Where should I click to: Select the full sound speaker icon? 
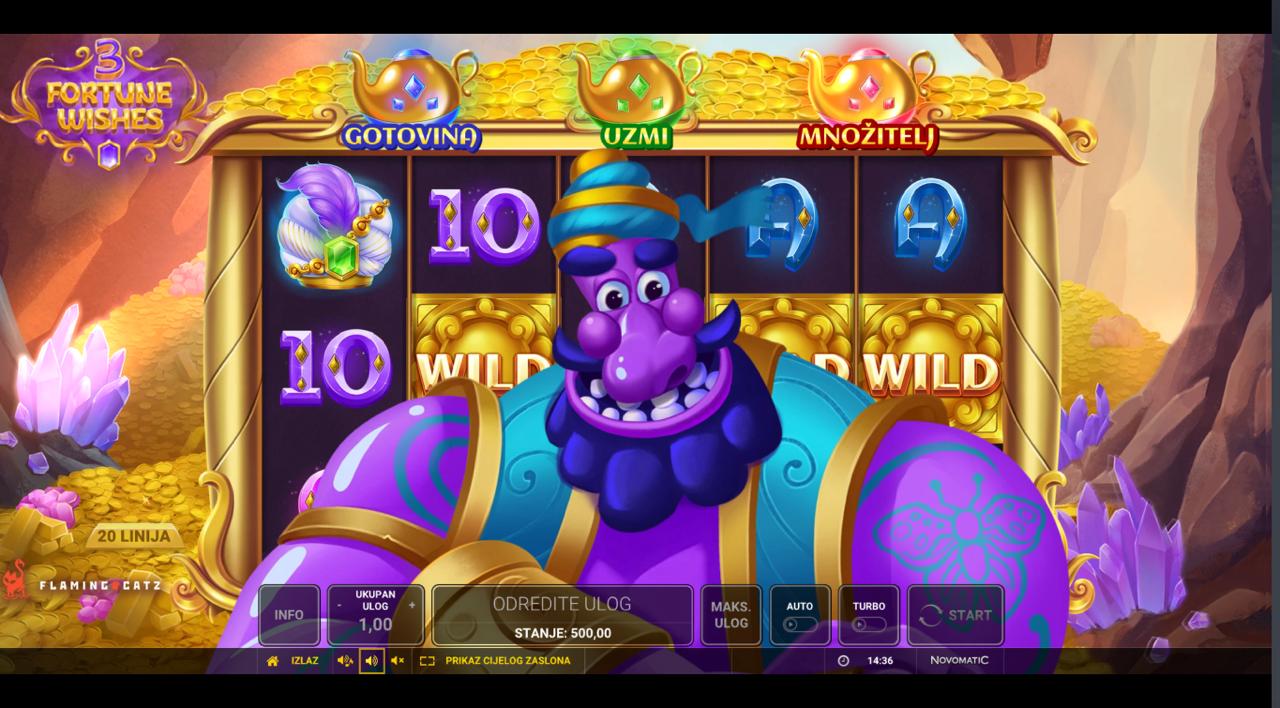tap(371, 661)
